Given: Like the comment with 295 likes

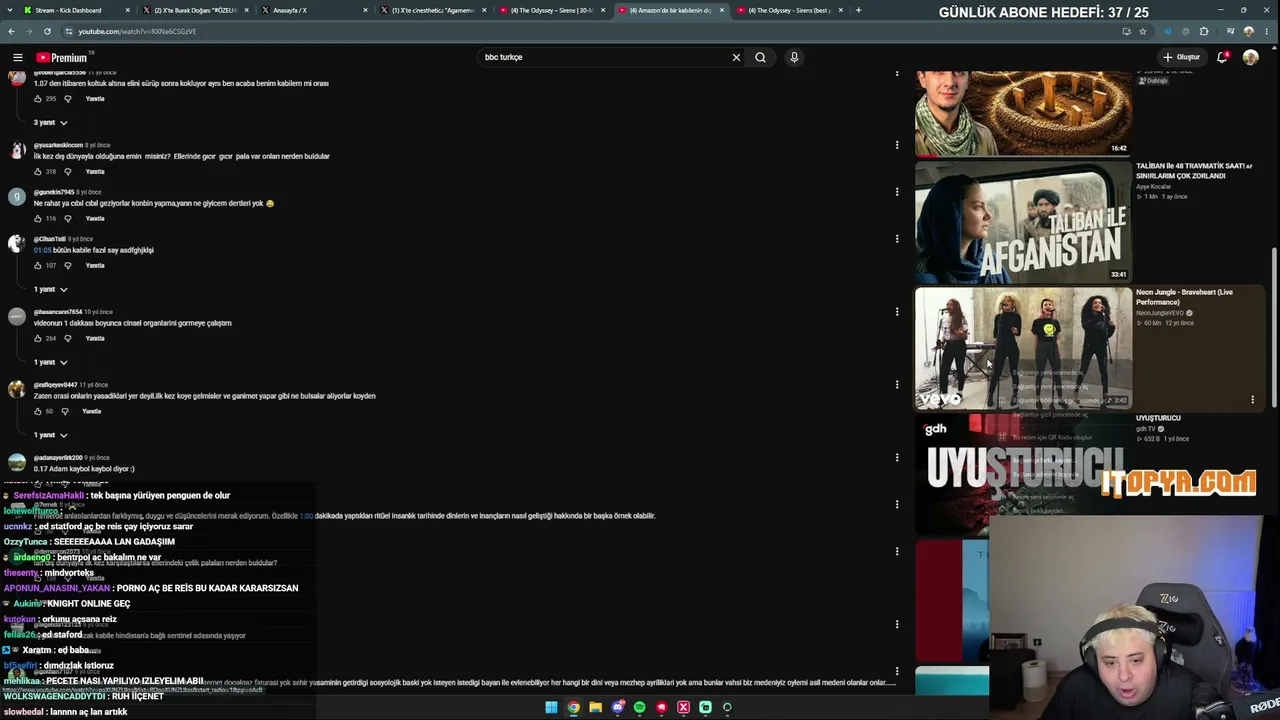Looking at the screenshot, I should 38,99.
